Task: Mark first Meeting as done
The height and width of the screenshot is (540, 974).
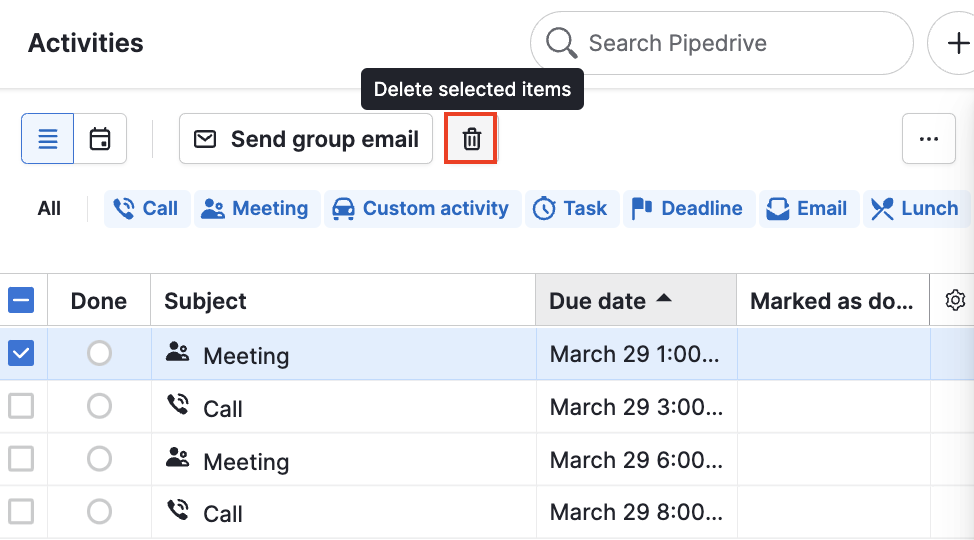Action: tap(99, 353)
